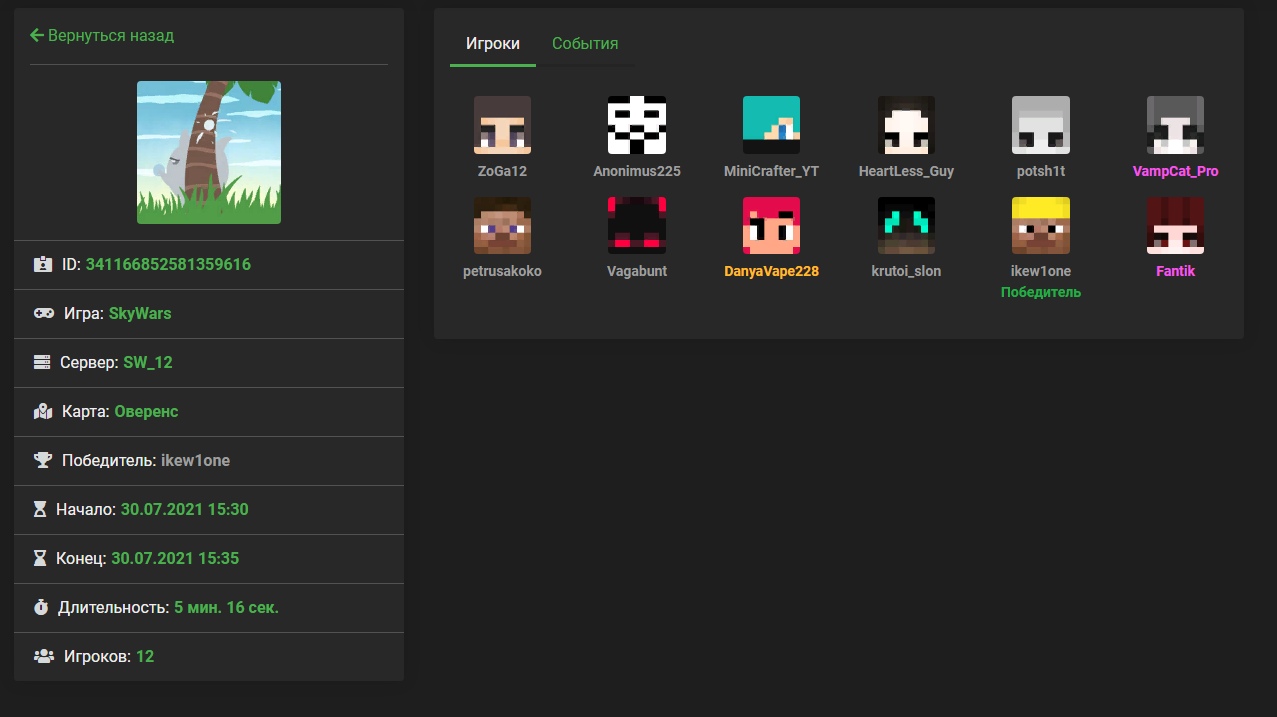This screenshot has height=717, width=1277.
Task: Click winner name ikew1one in sidebar
Action: [x=195, y=461]
